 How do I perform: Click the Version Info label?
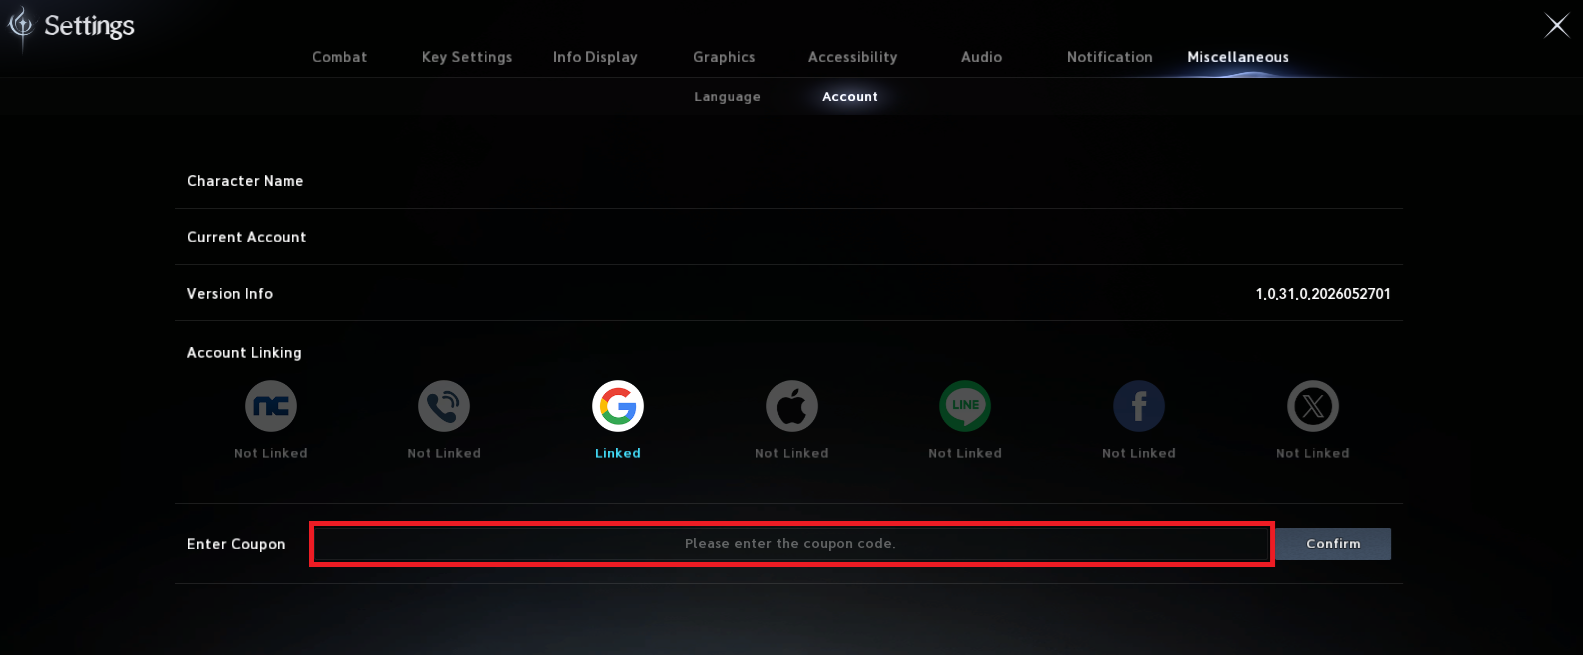pos(230,294)
